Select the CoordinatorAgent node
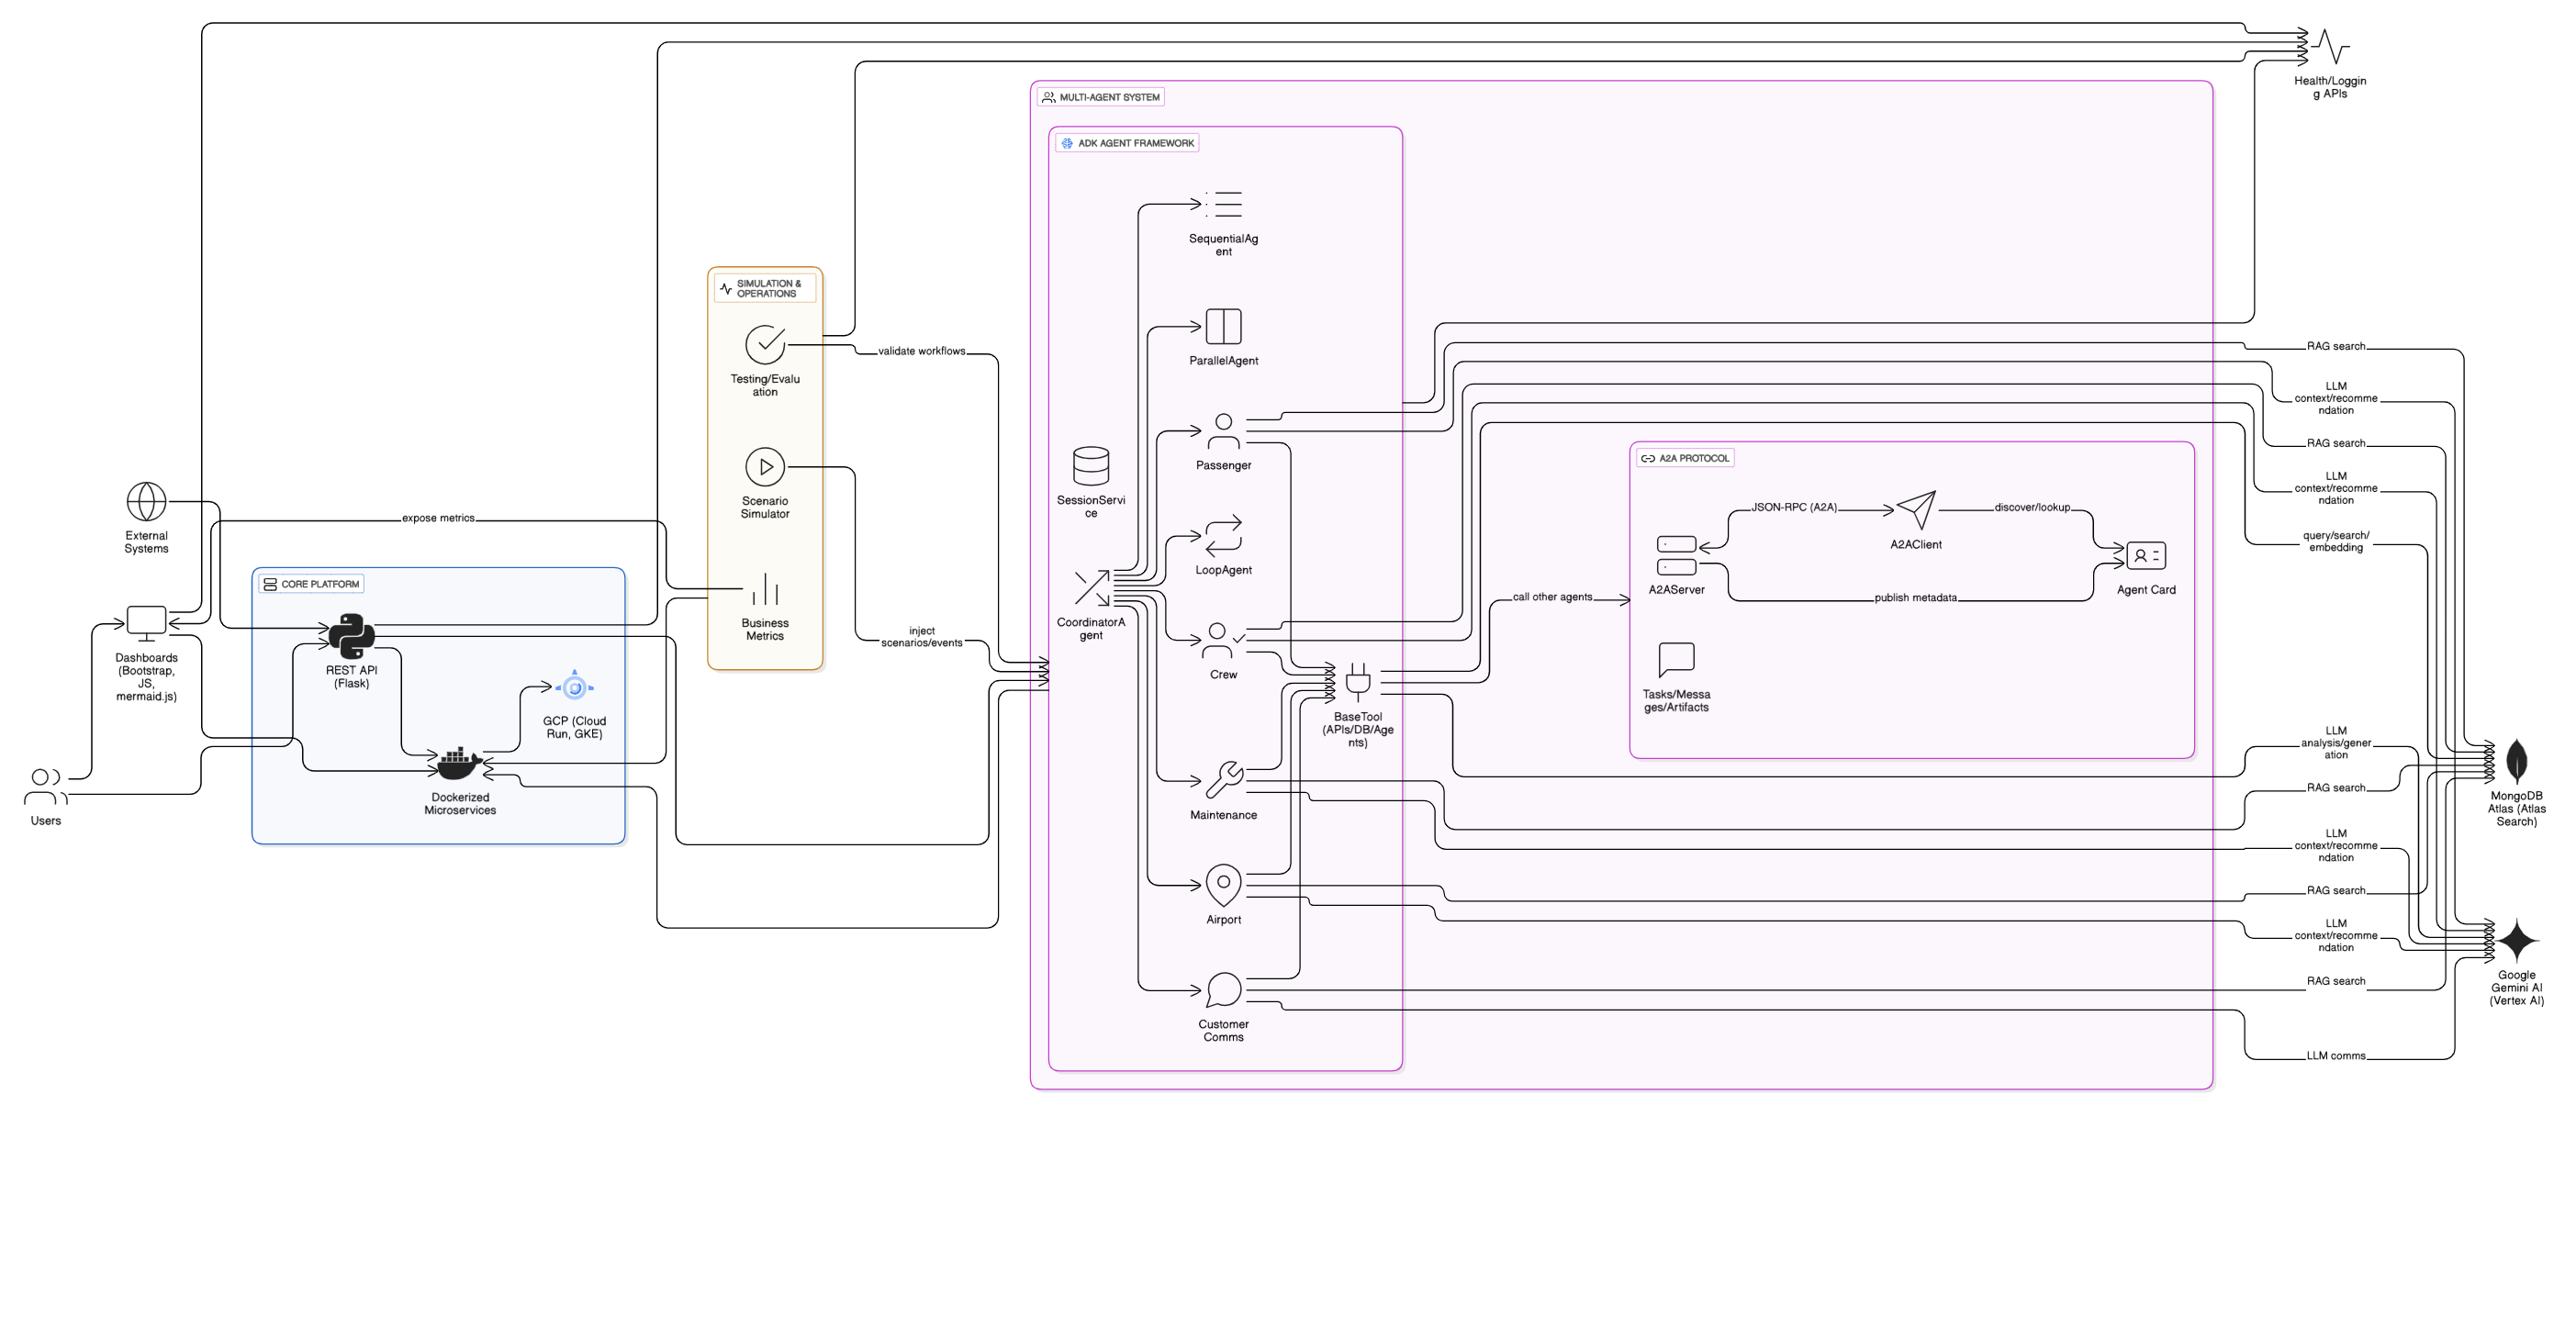 [1092, 590]
